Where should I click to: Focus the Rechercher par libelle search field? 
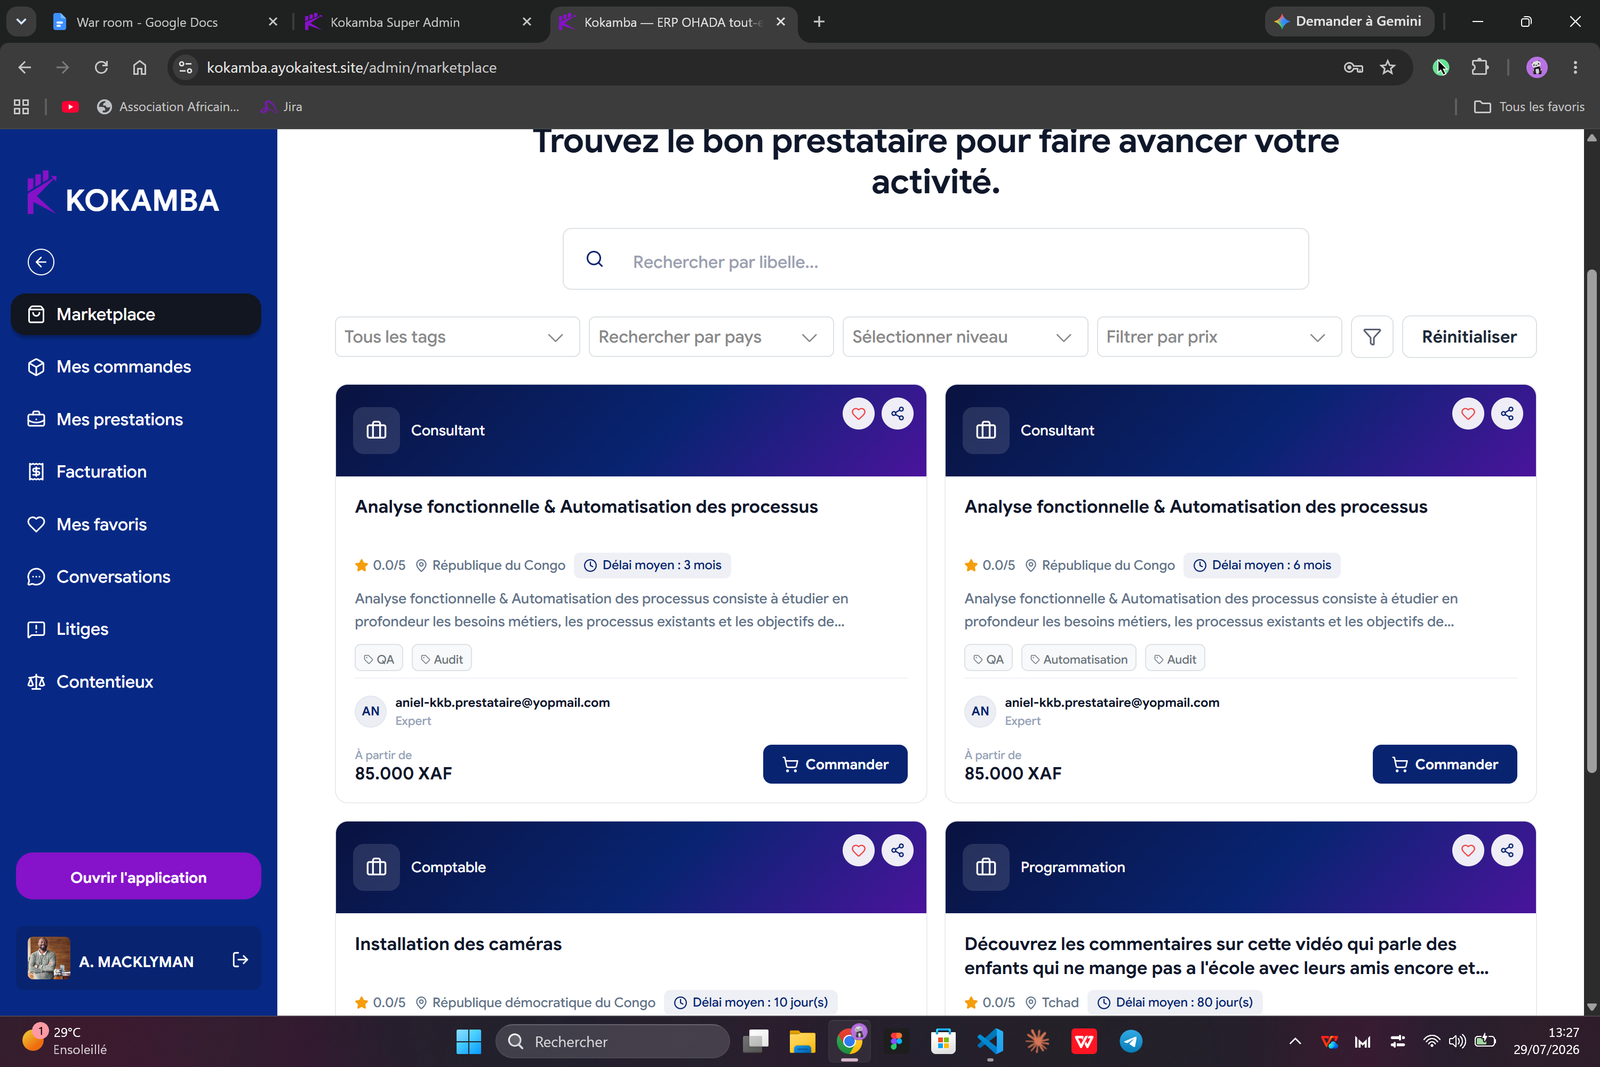pos(935,260)
